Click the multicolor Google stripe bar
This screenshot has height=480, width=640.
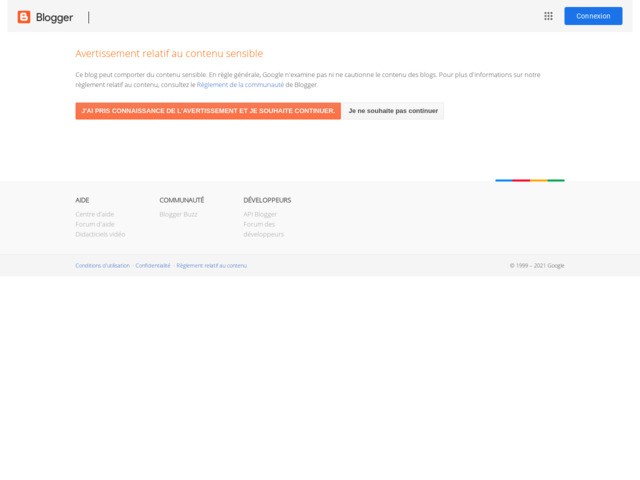pos(529,180)
